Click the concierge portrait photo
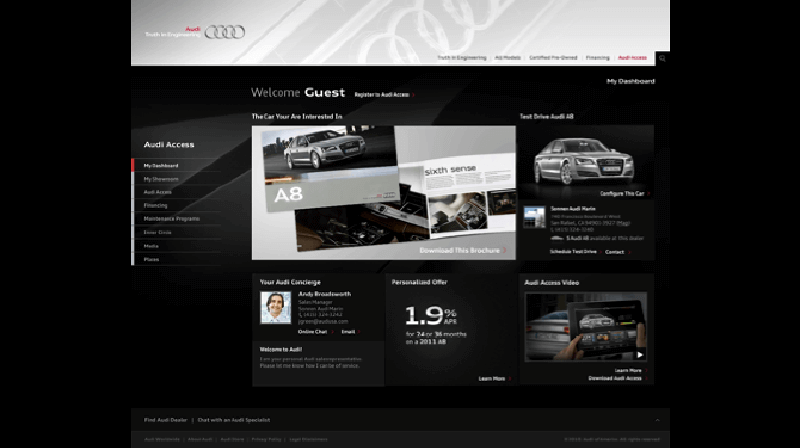Screen dimensions: 800x448 [x=276, y=307]
